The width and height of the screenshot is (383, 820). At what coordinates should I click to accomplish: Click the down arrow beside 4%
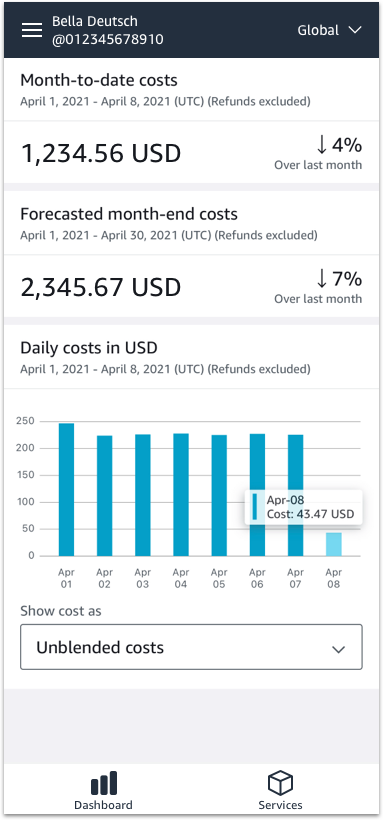(322, 145)
